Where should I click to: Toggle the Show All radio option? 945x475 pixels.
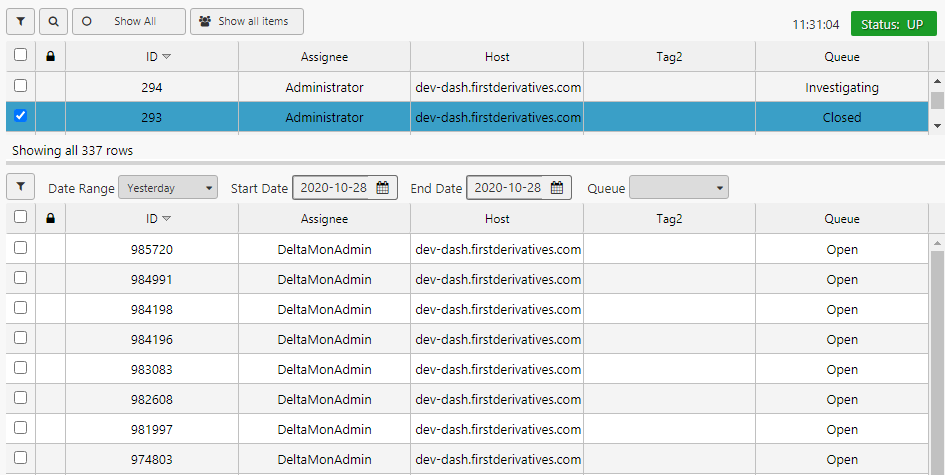point(87,21)
